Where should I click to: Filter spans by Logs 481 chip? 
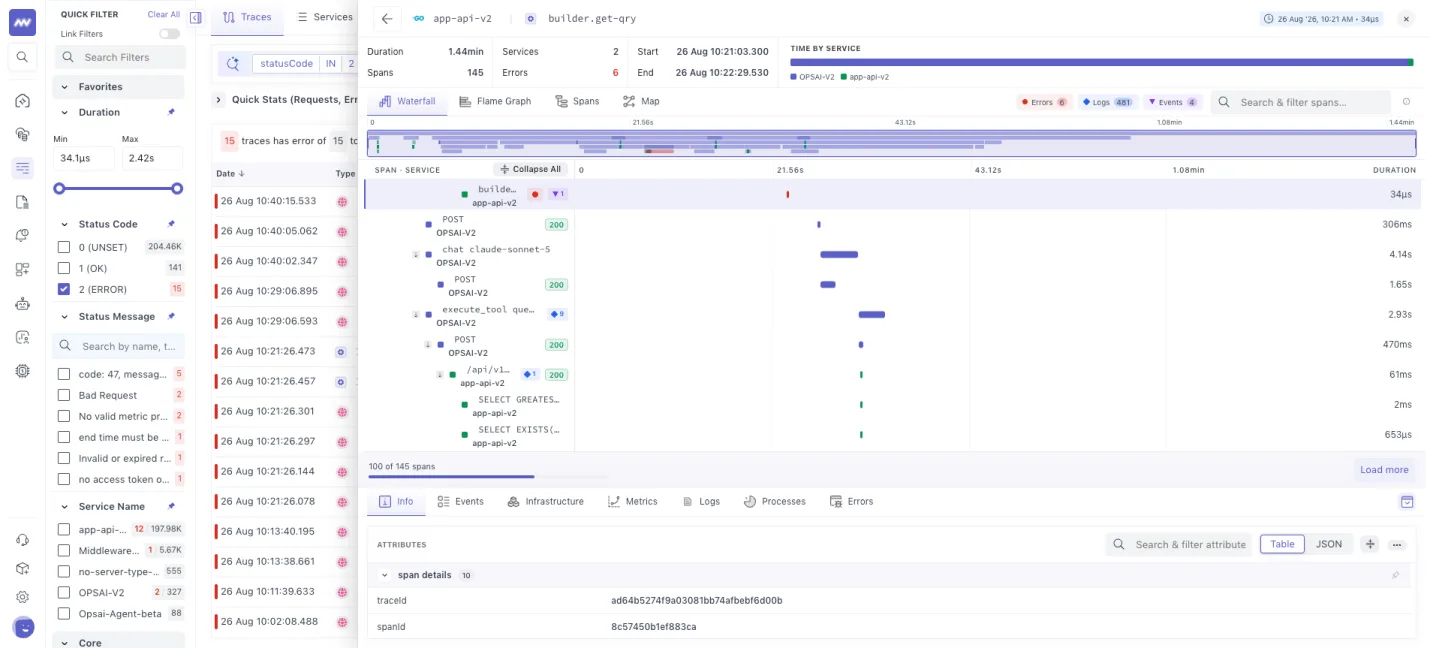point(1107,102)
